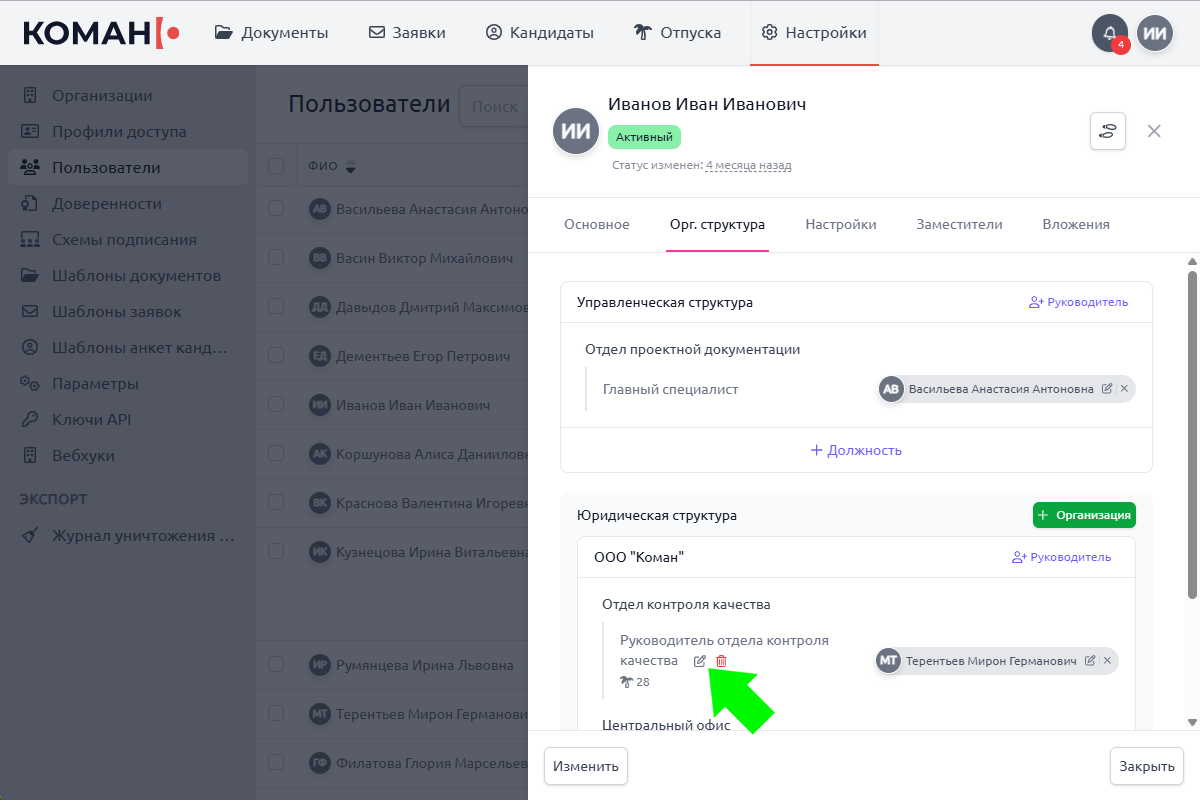The image size is (1200, 800).
Task: Click the route icon button in header
Action: (x=1107, y=131)
